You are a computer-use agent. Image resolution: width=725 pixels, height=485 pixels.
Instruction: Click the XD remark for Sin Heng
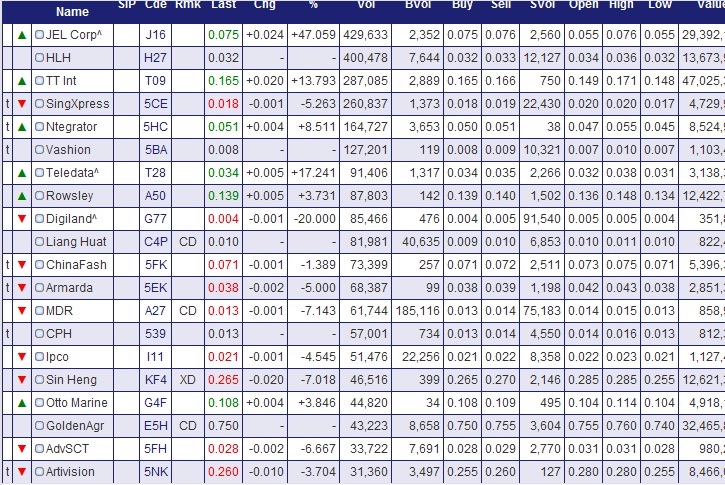pos(188,380)
